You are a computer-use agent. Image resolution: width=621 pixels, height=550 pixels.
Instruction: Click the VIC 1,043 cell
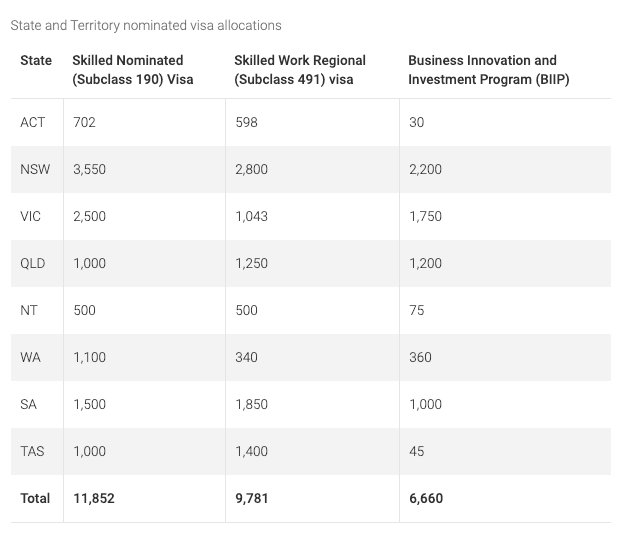[x=251, y=216]
